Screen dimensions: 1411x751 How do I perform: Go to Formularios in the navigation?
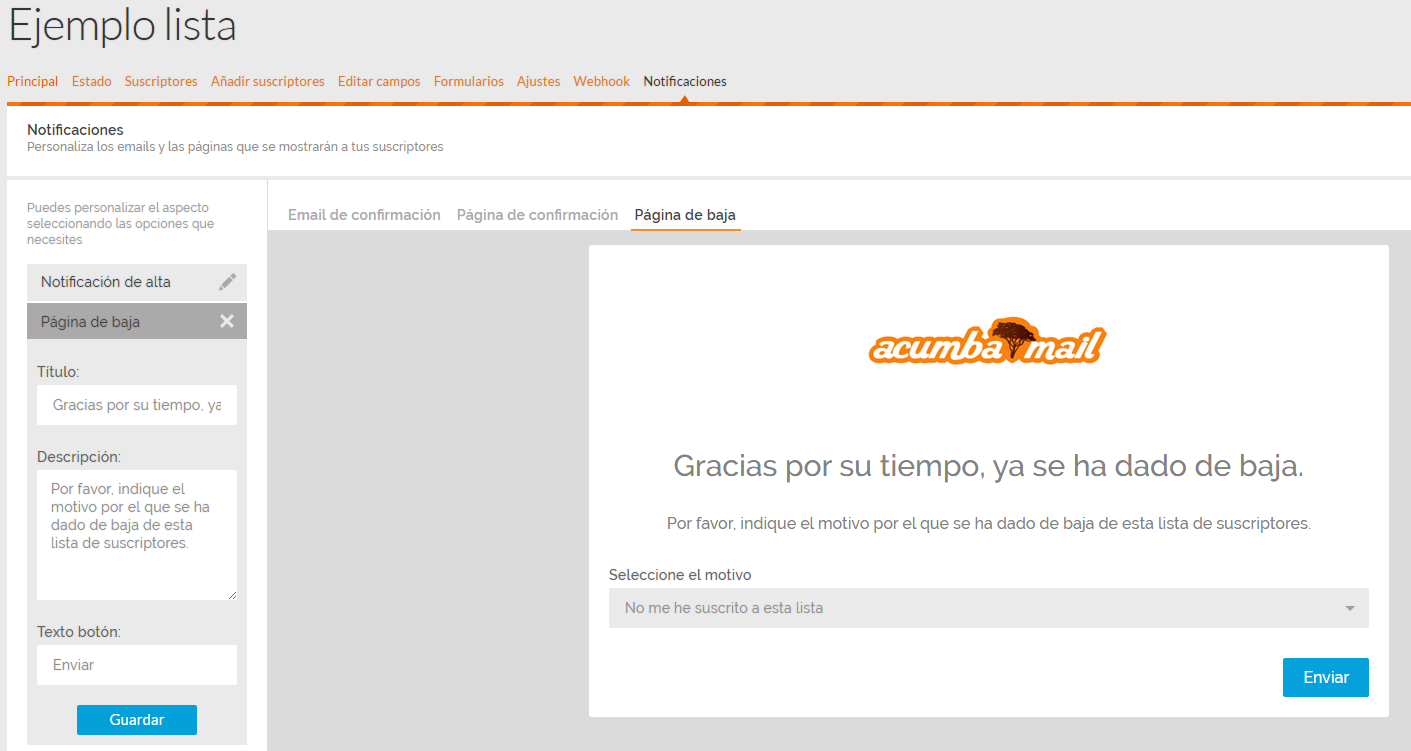[468, 81]
